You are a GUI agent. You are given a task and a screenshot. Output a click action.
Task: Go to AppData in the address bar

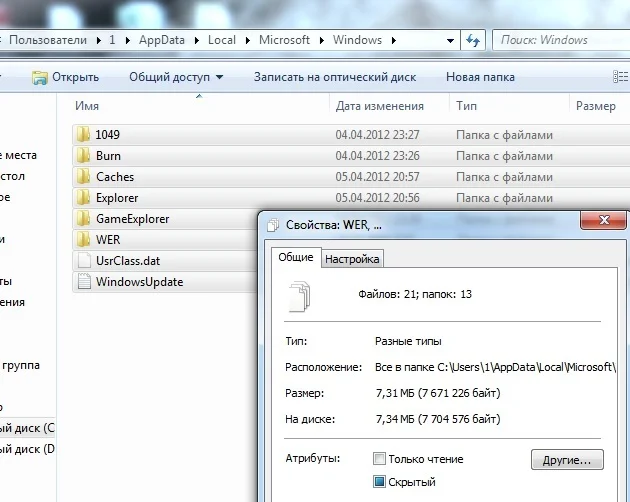(162, 40)
